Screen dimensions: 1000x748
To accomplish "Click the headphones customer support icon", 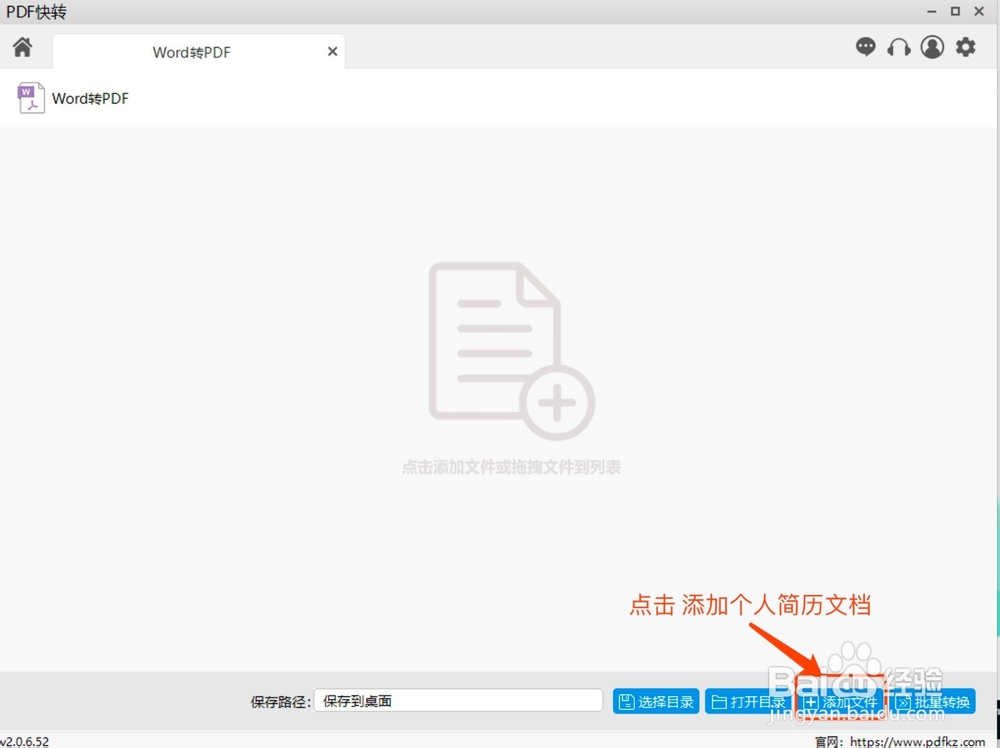I will click(x=899, y=46).
